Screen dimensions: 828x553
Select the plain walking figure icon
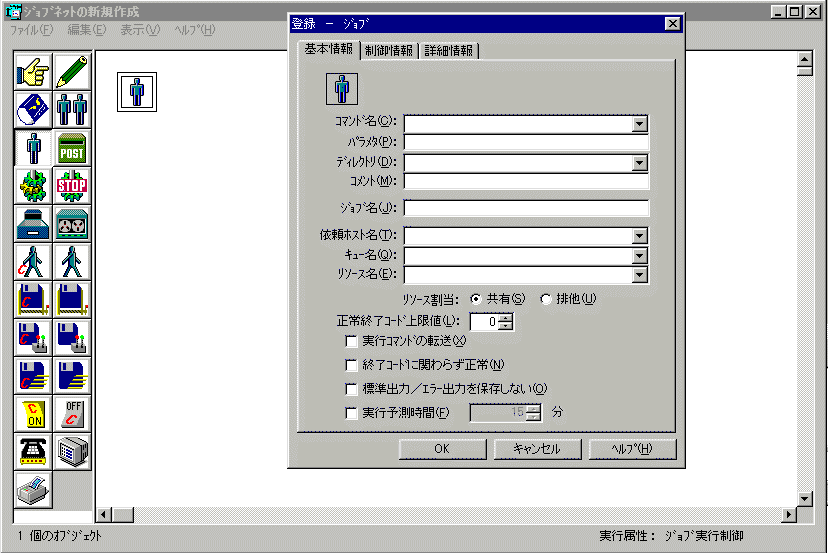pyautogui.click(x=72, y=262)
